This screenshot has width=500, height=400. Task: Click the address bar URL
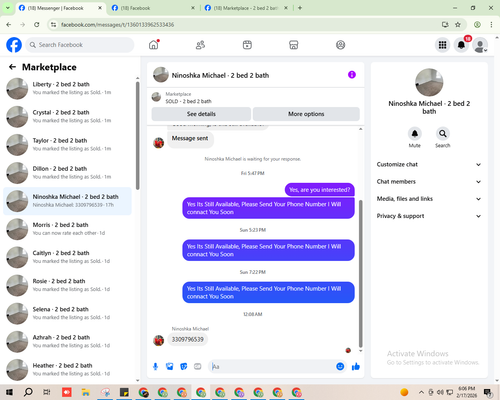[x=117, y=25]
